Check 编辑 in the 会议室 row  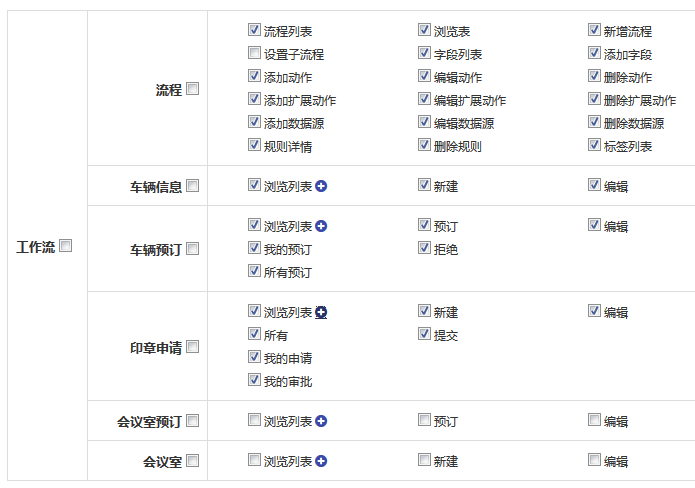click(594, 460)
